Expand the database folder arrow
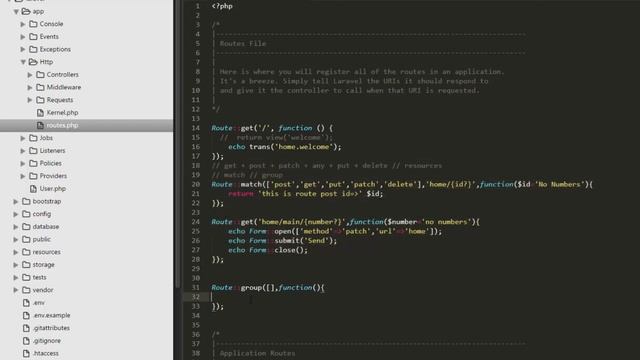 click(16, 227)
